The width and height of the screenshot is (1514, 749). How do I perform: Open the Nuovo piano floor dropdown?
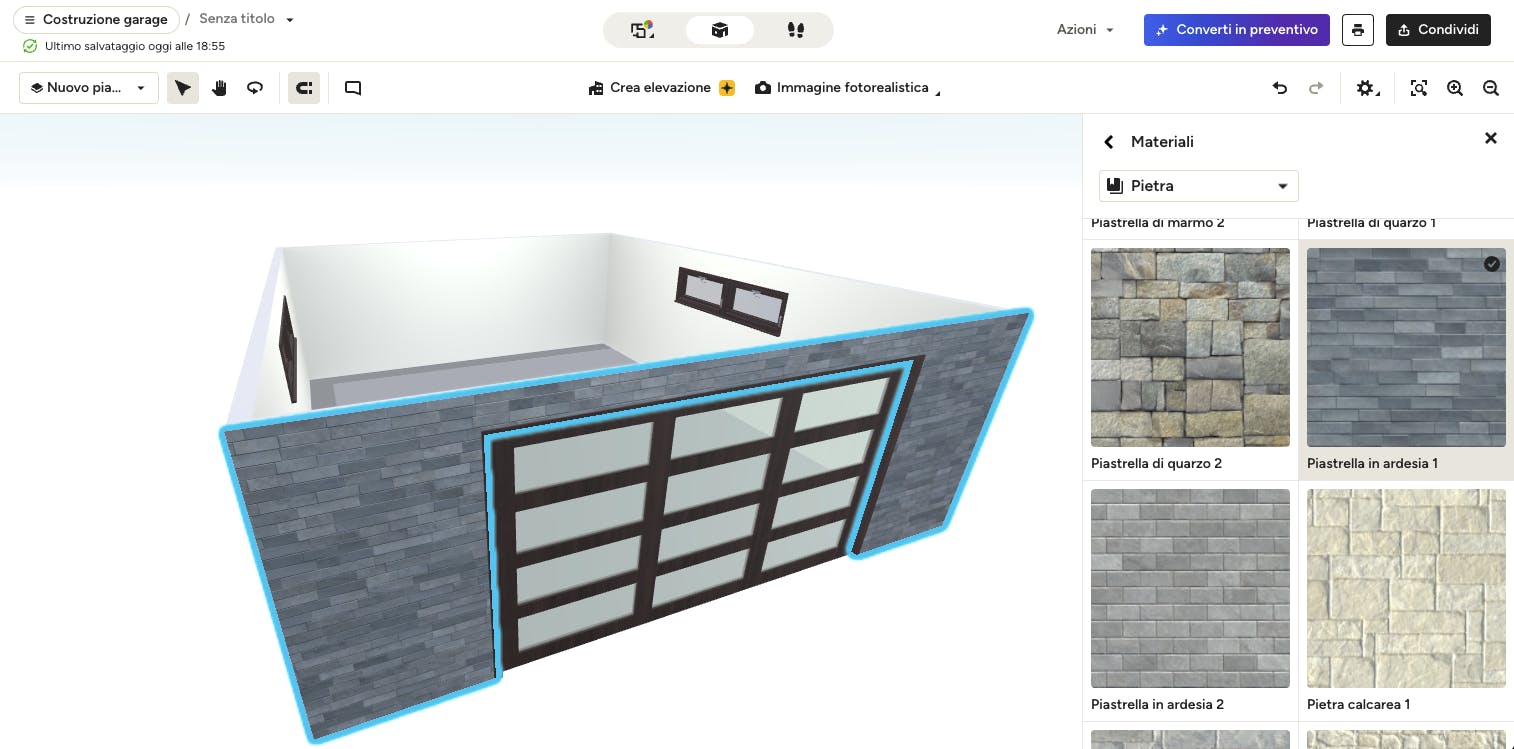point(89,88)
